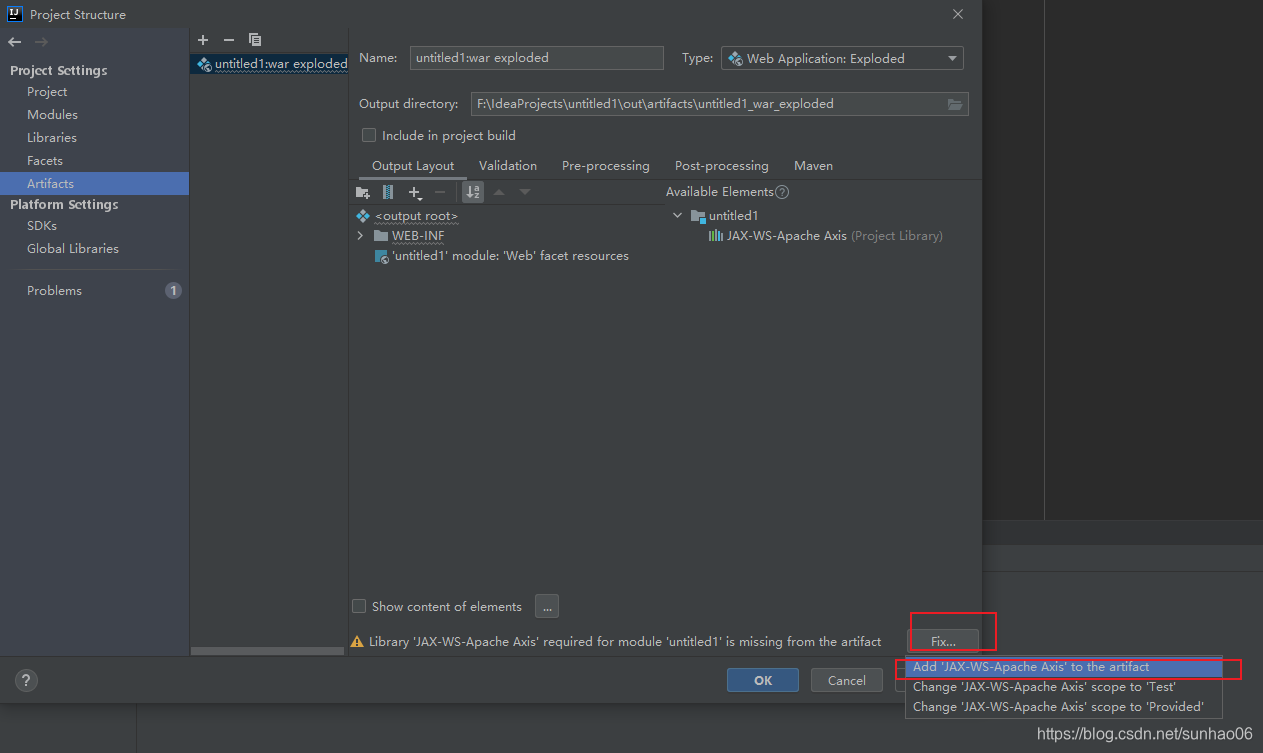
Task: Select Artifacts in the sidebar
Action: 94,184
